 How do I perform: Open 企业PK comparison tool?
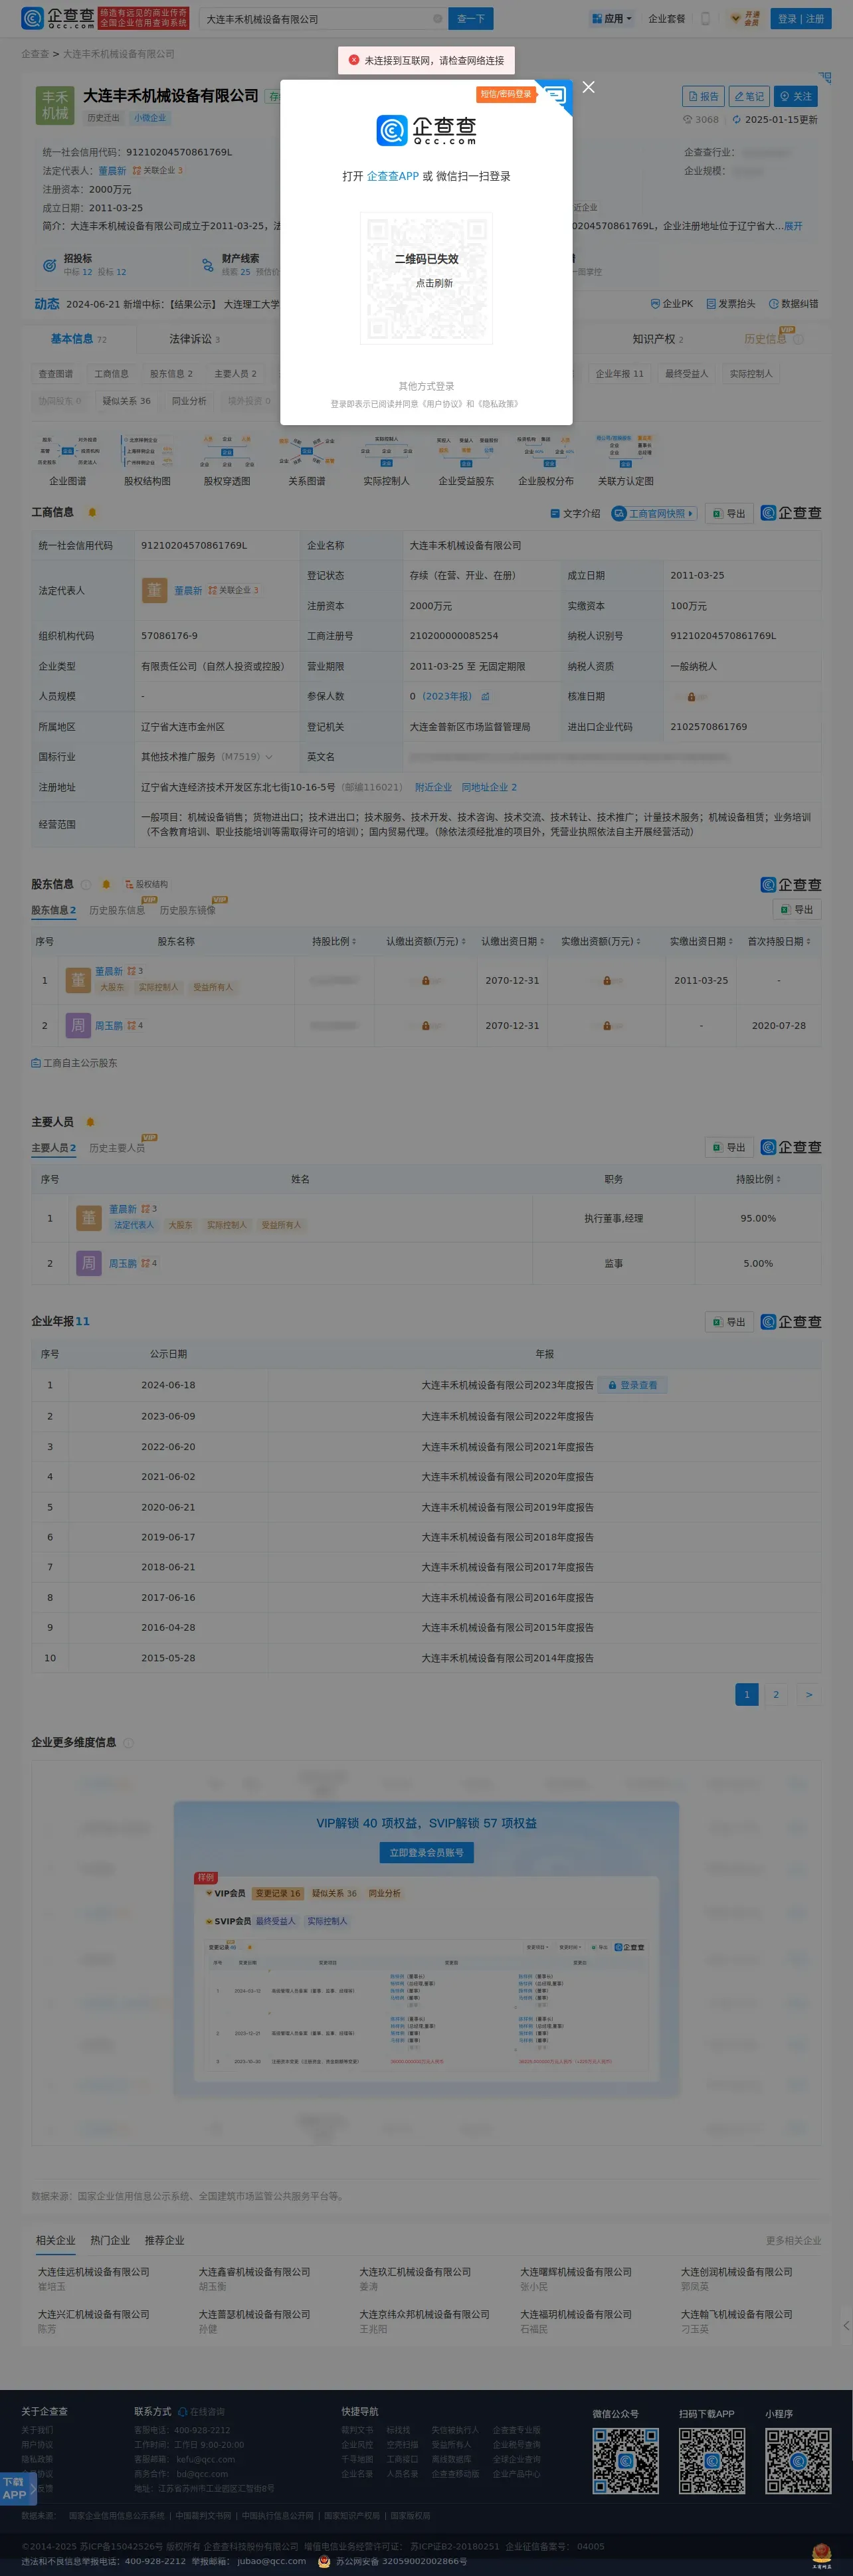coord(671,304)
